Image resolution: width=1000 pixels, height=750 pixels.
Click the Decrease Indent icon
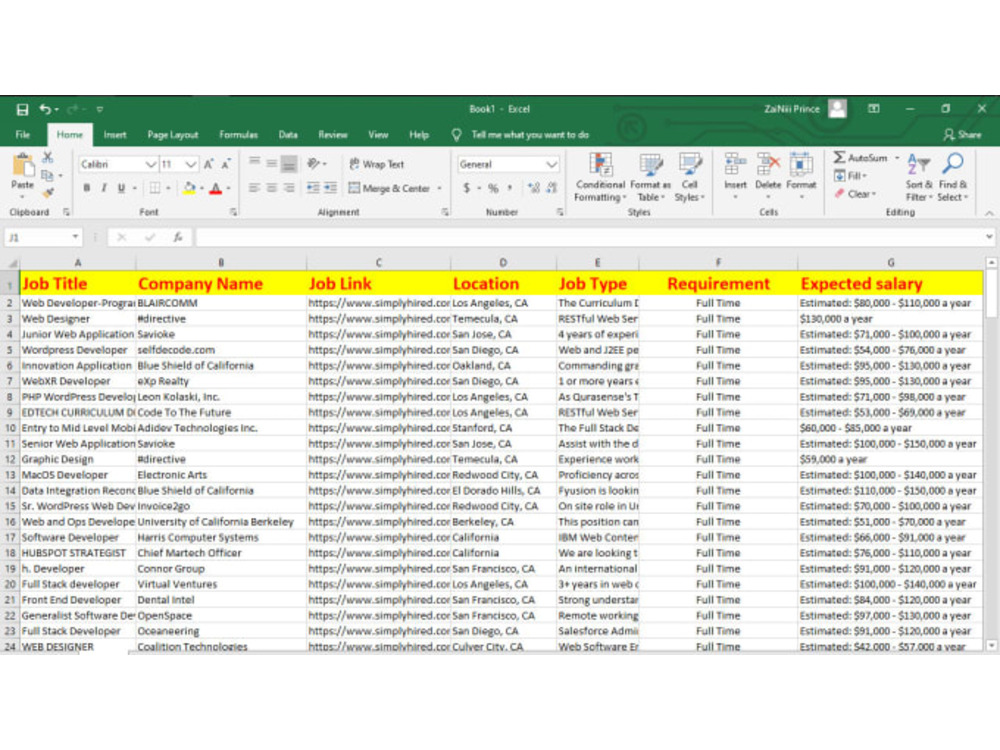coord(312,188)
